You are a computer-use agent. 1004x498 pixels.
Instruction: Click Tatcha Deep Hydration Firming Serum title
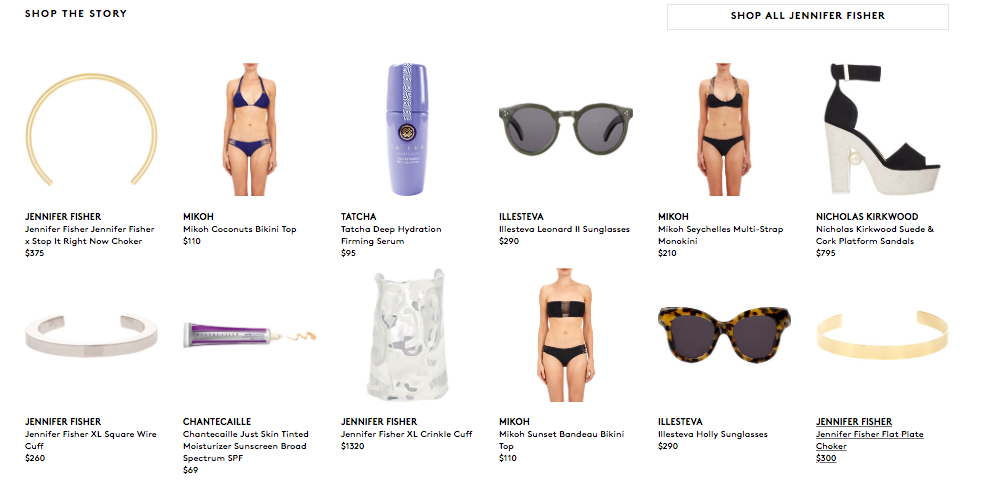[391, 235]
